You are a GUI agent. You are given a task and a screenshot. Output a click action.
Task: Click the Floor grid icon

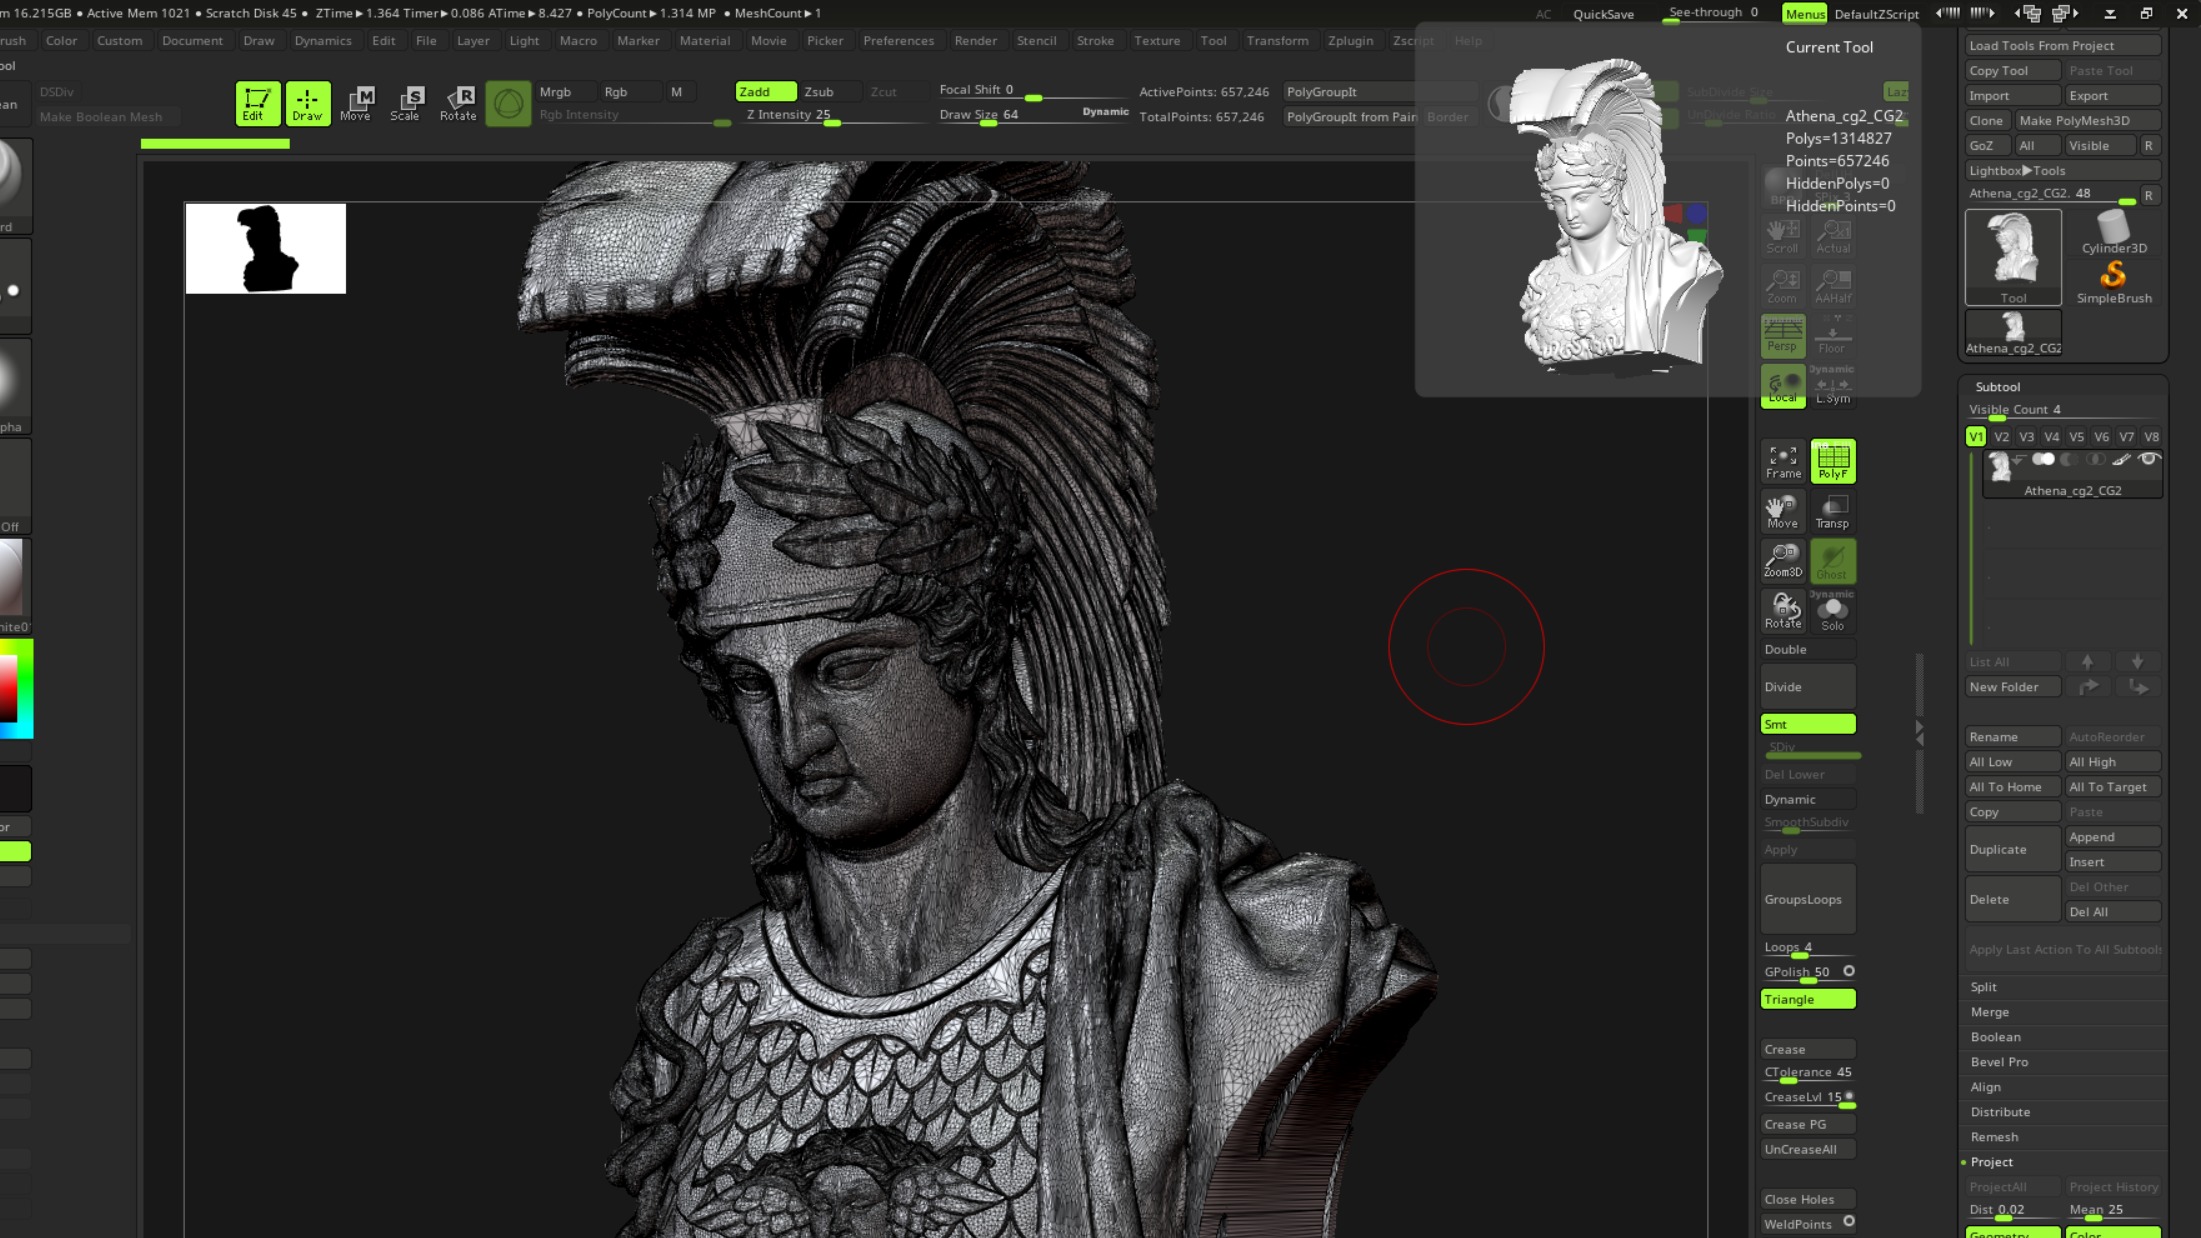pyautogui.click(x=1833, y=335)
